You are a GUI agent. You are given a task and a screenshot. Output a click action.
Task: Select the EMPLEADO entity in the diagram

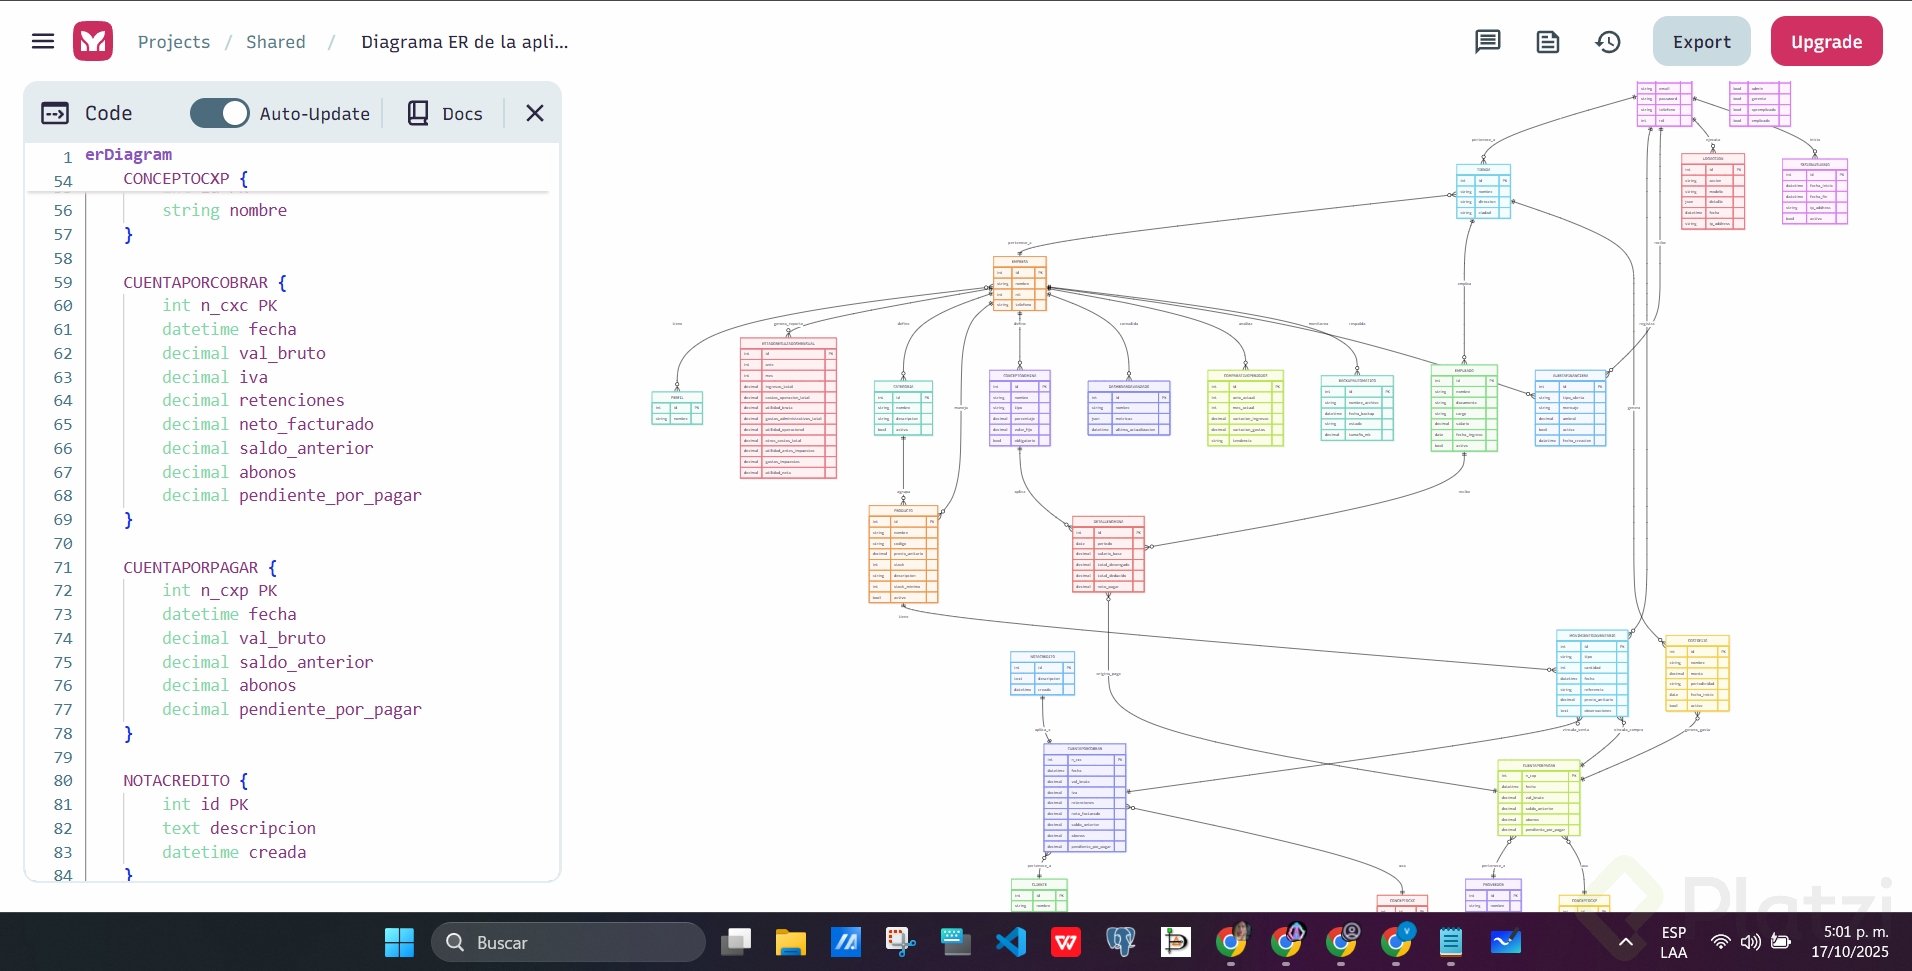pyautogui.click(x=1464, y=408)
